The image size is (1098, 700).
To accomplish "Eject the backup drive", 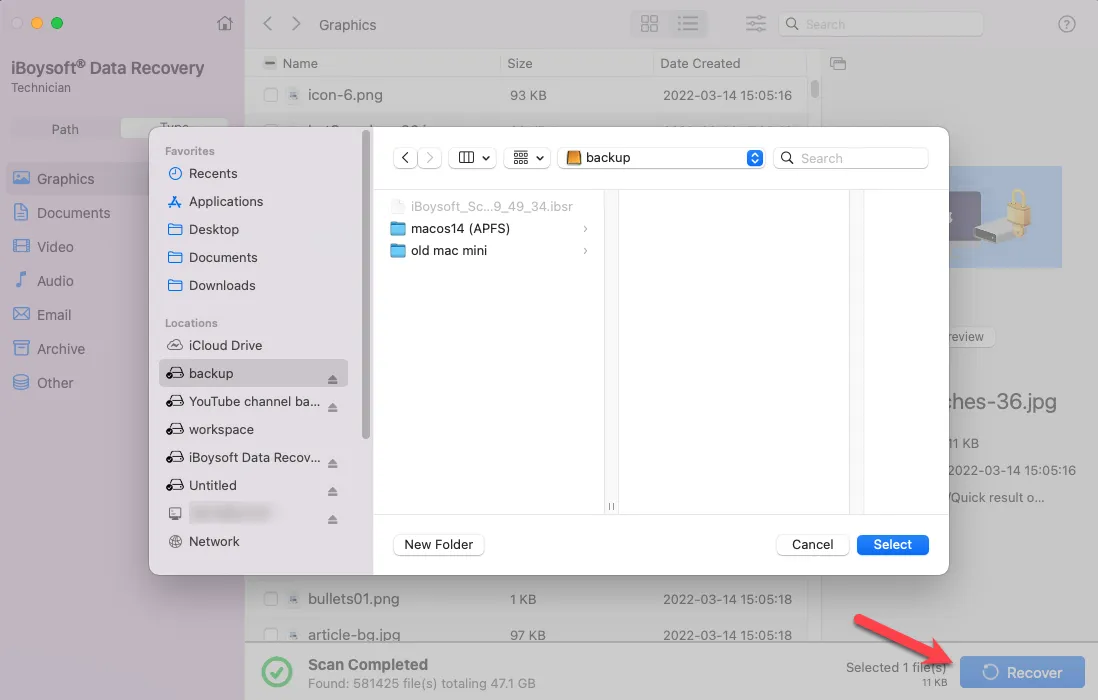I will coord(332,379).
